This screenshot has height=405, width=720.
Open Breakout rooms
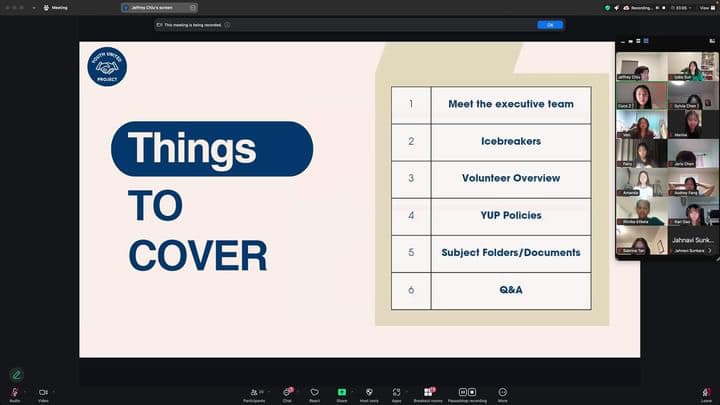[x=428, y=392]
